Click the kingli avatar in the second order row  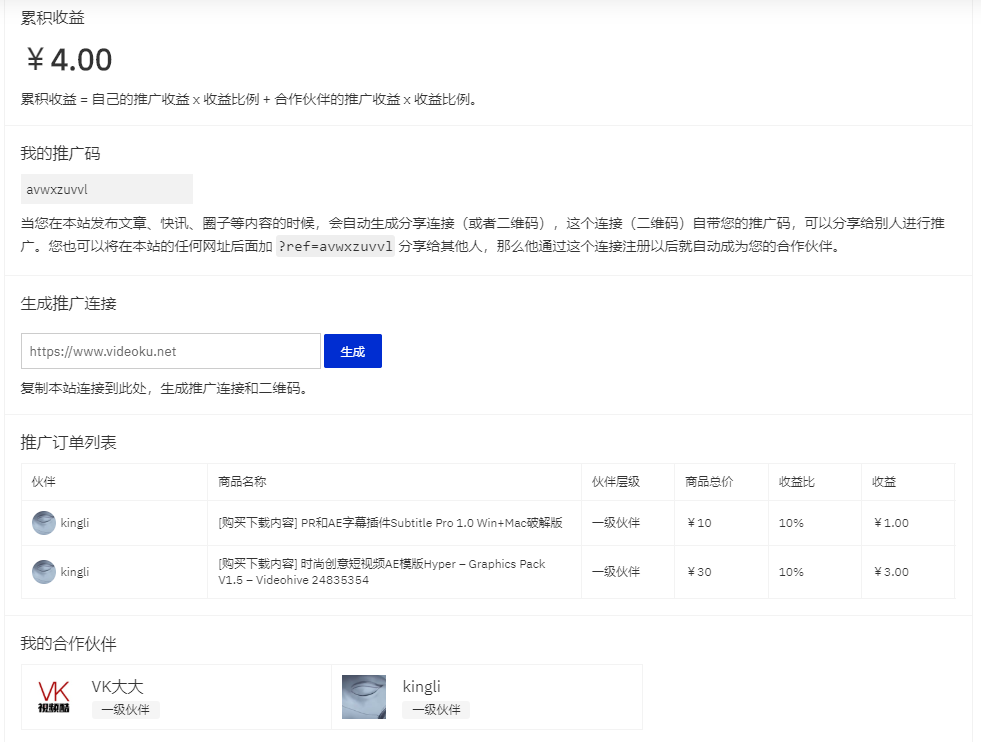[43, 571]
